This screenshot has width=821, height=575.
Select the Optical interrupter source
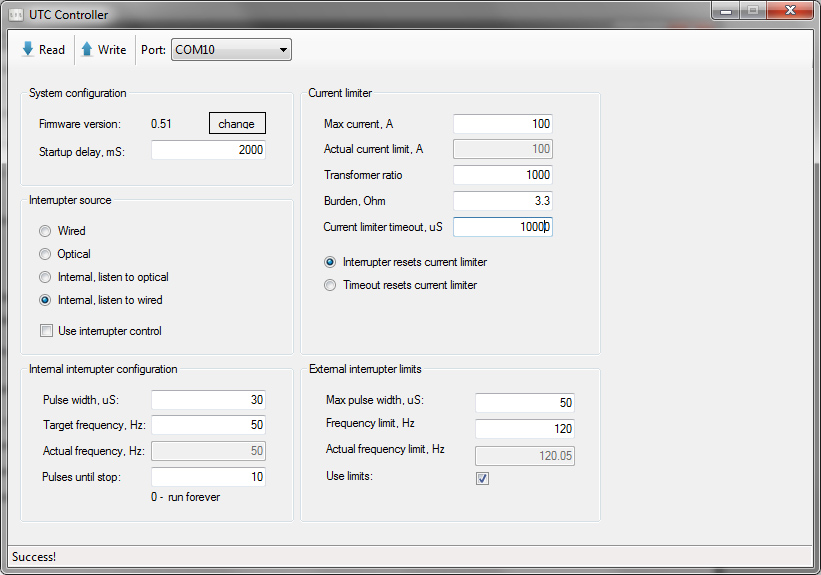(45, 254)
